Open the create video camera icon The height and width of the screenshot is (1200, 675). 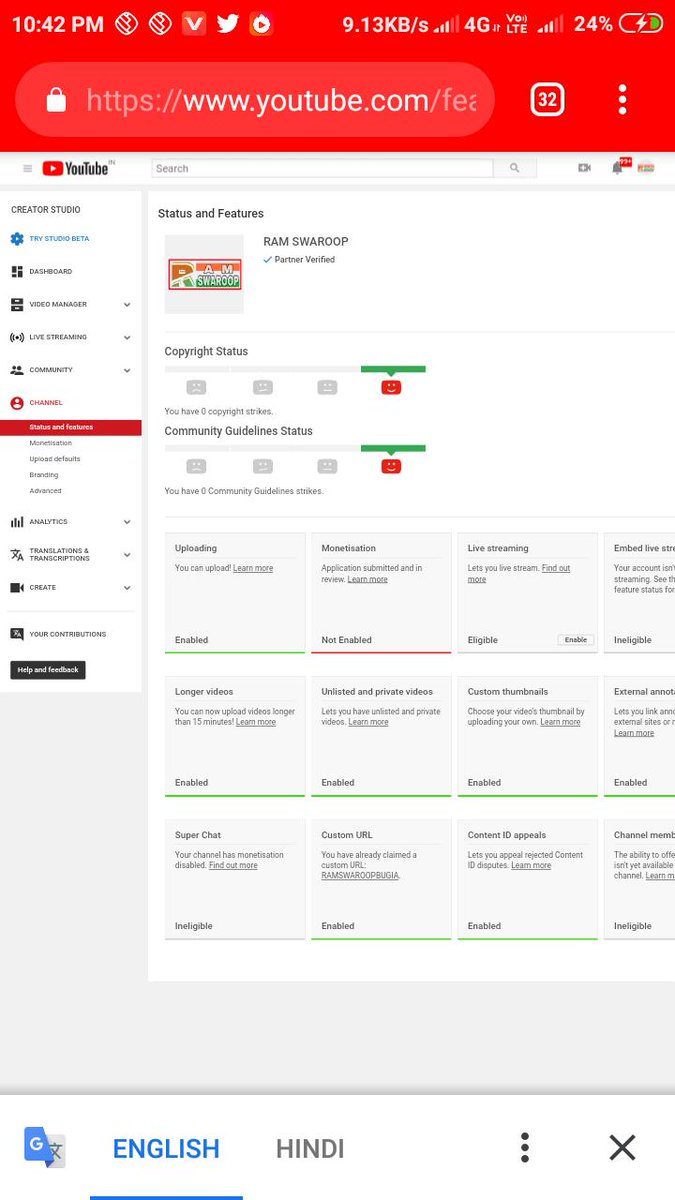tap(584, 168)
